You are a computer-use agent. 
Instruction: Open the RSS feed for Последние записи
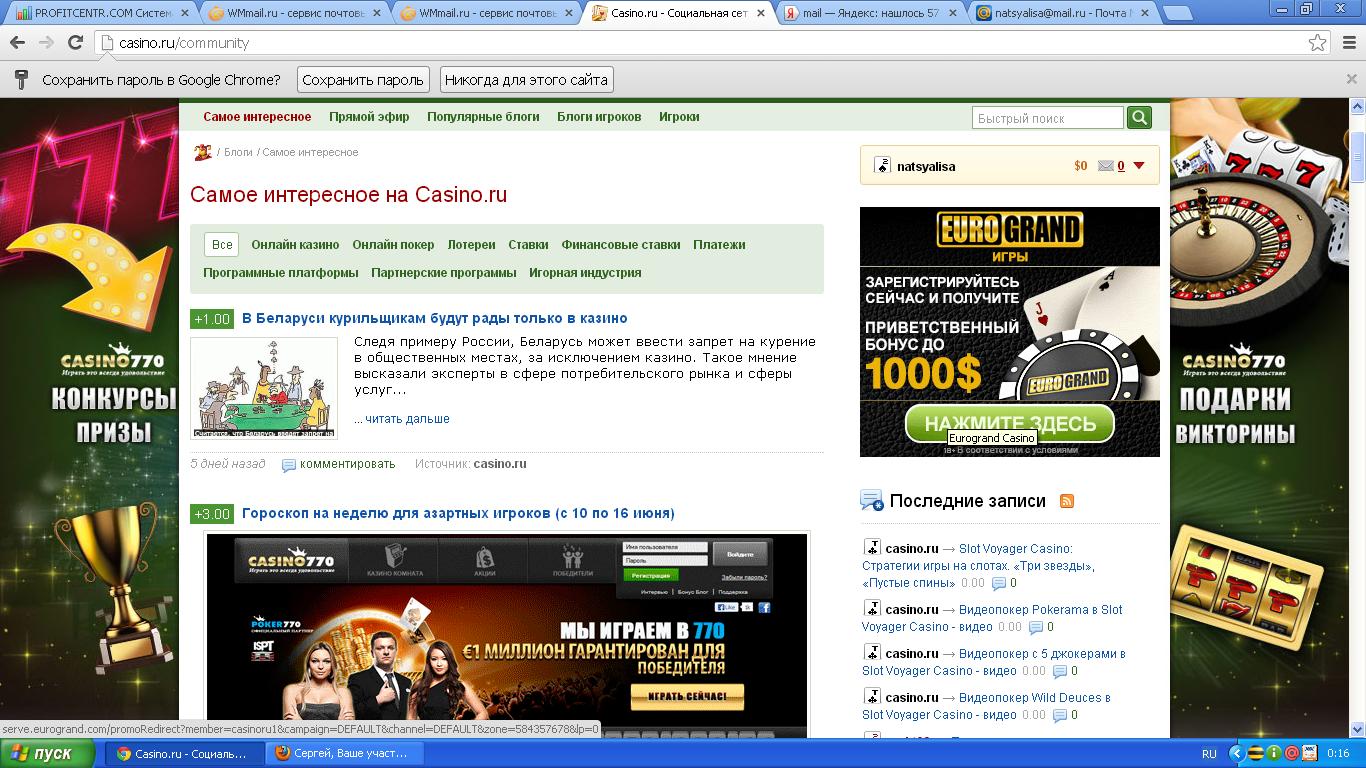[1067, 501]
